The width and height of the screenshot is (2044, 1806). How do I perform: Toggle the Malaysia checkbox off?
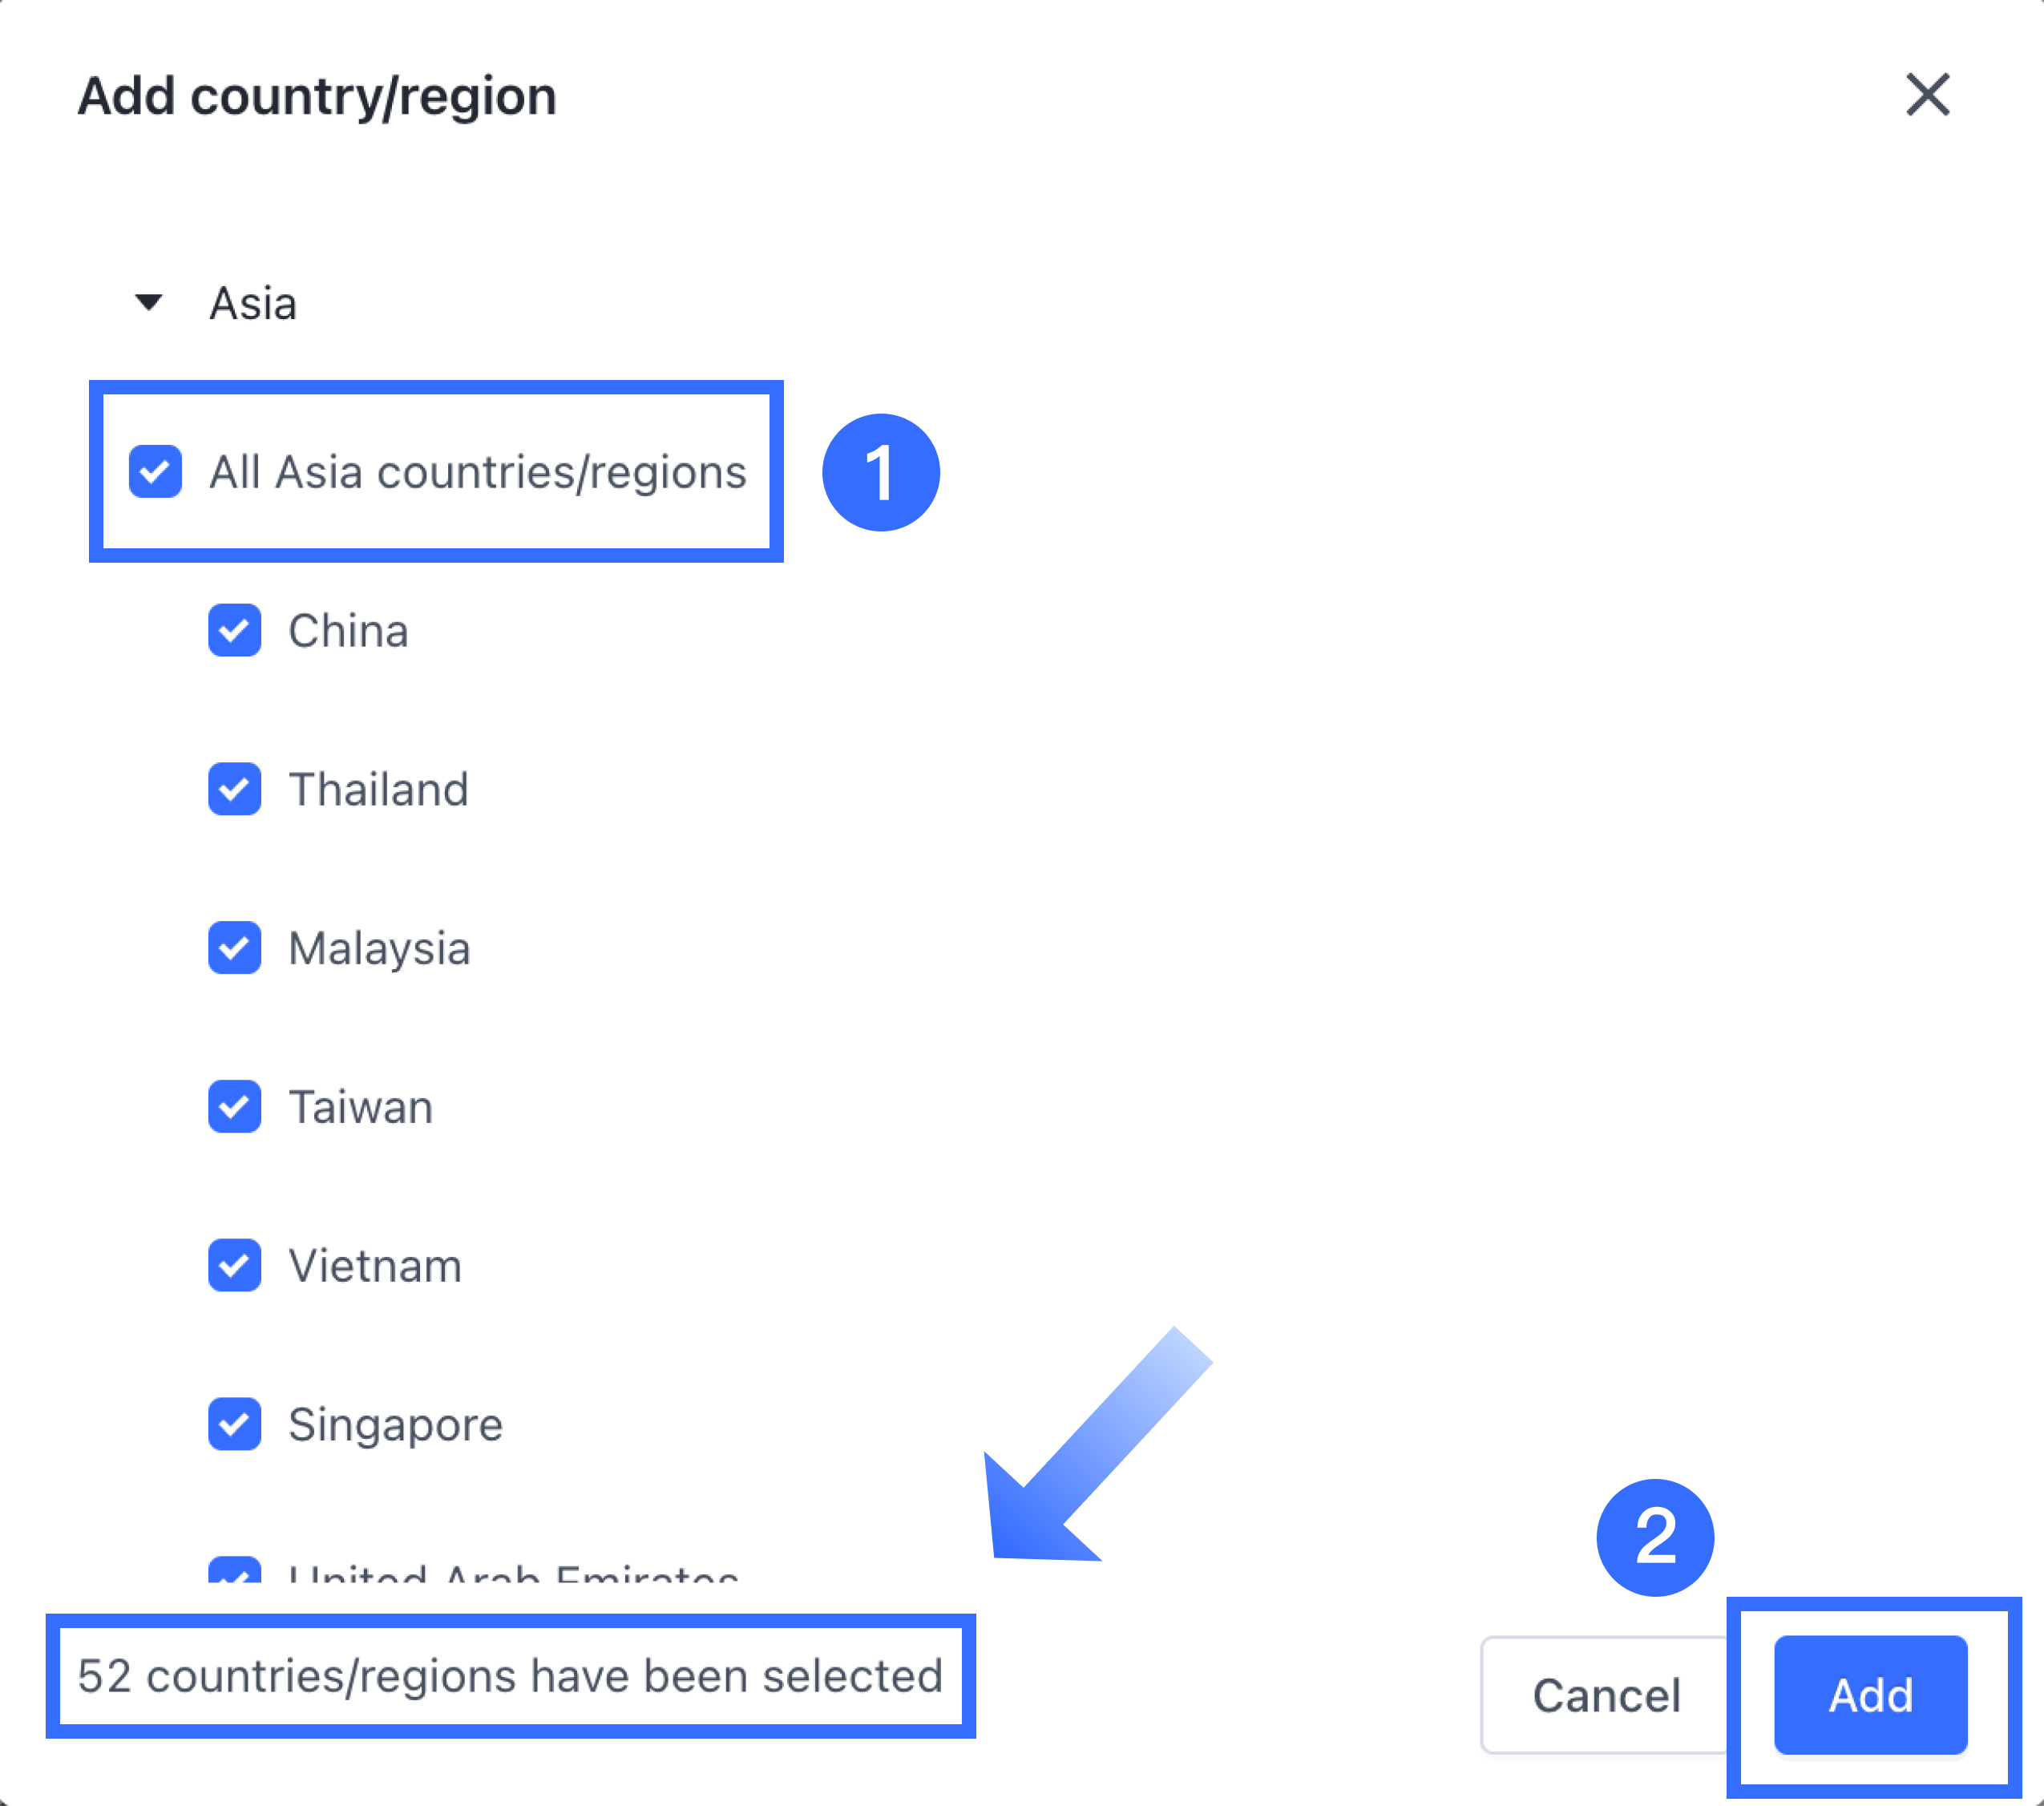[x=235, y=947]
